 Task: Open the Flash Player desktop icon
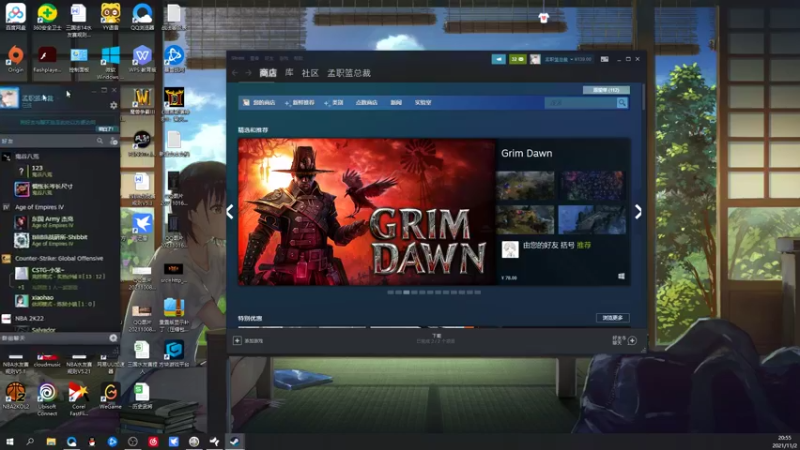[x=47, y=58]
